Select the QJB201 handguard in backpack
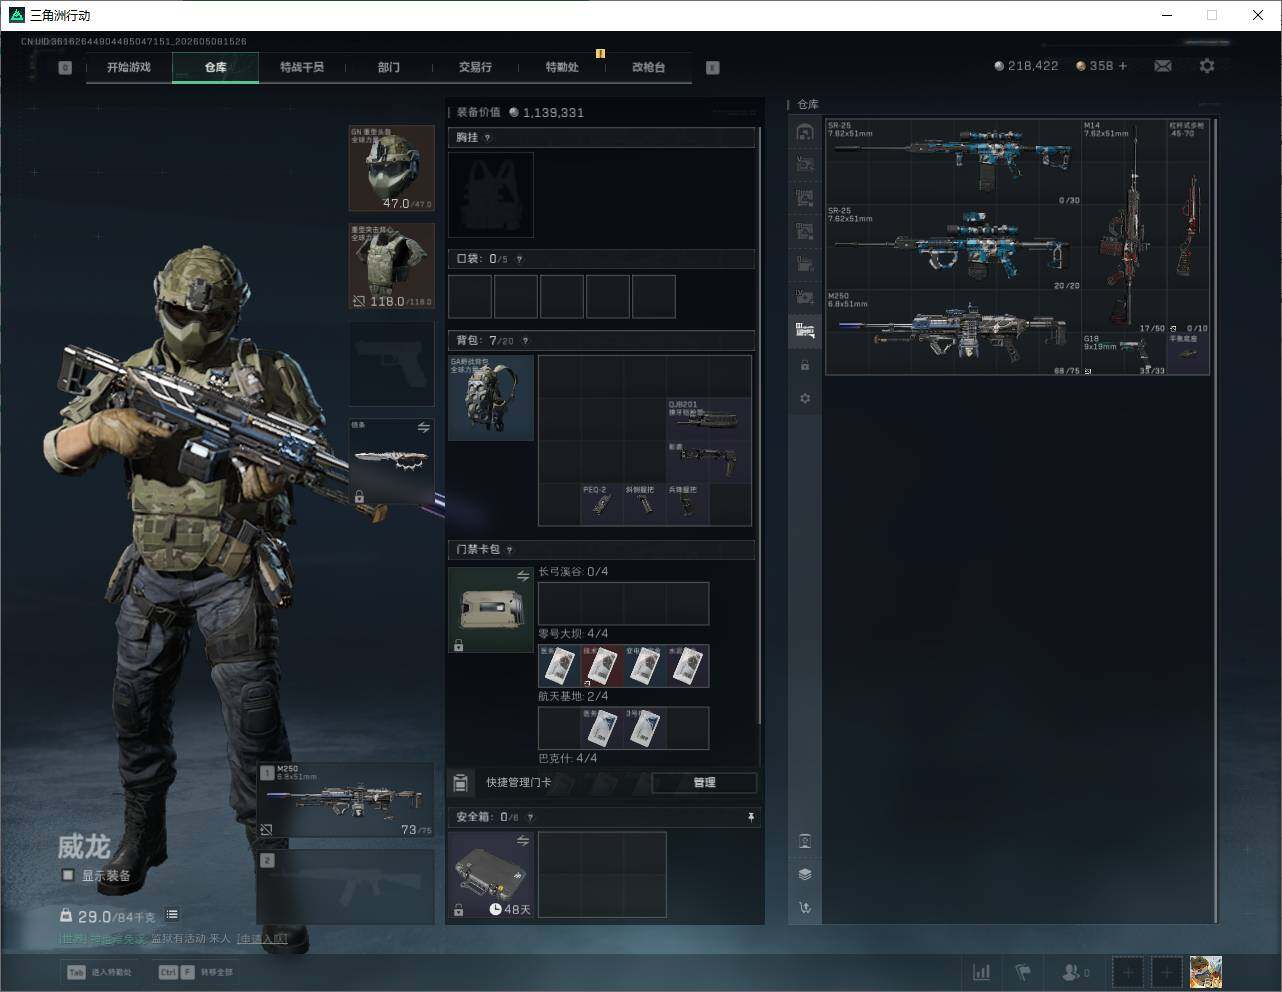This screenshot has height=992, width=1282. (x=709, y=420)
